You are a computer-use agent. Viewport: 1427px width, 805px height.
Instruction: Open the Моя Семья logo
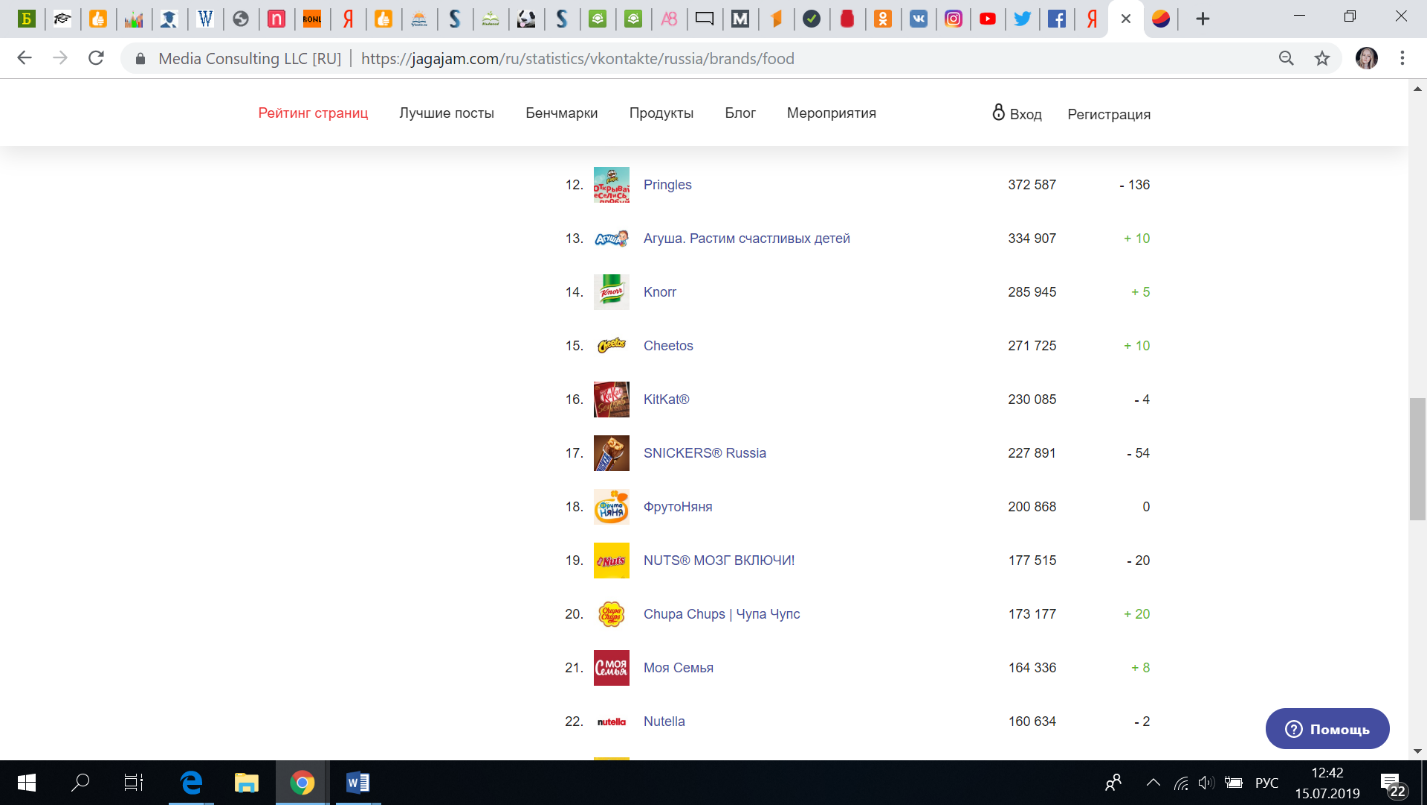click(x=611, y=668)
